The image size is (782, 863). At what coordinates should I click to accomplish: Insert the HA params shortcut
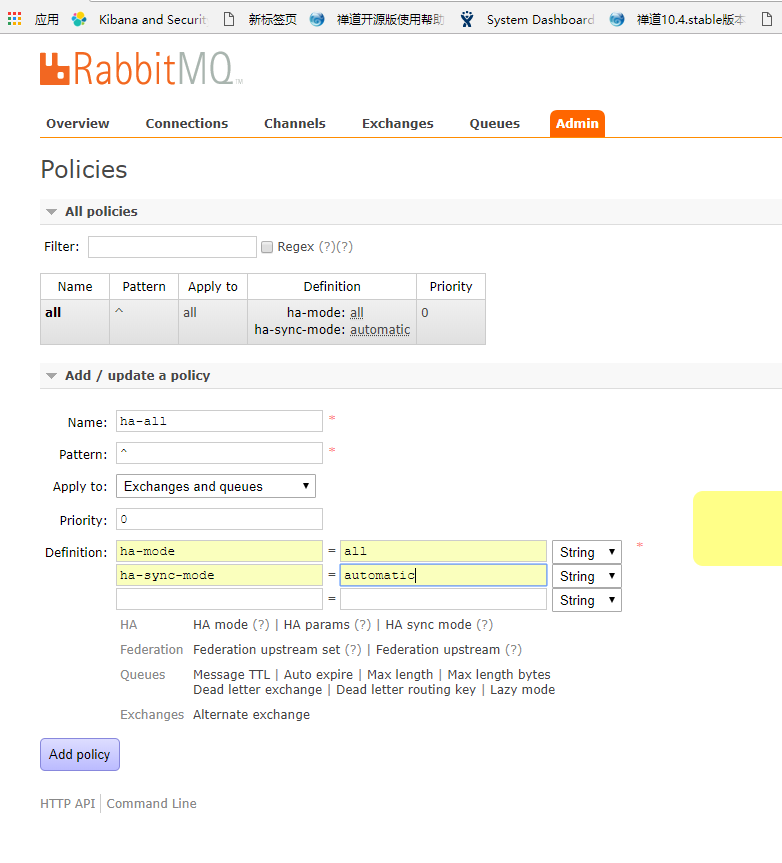pos(316,625)
